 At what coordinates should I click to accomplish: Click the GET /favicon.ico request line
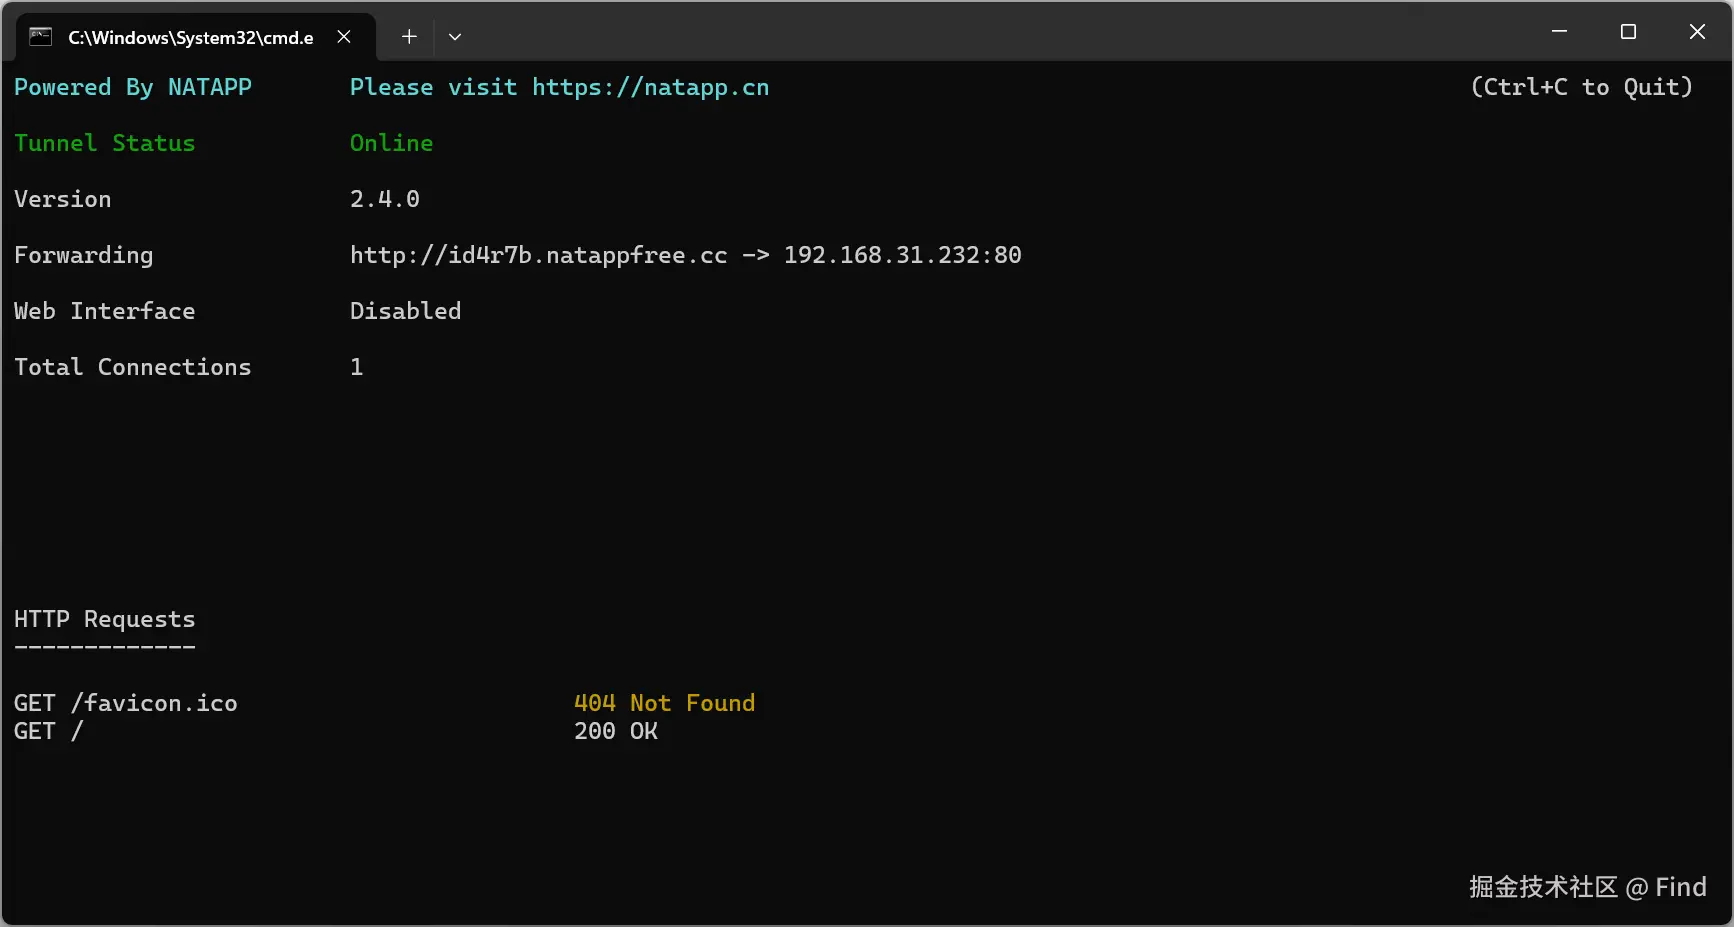126,704
